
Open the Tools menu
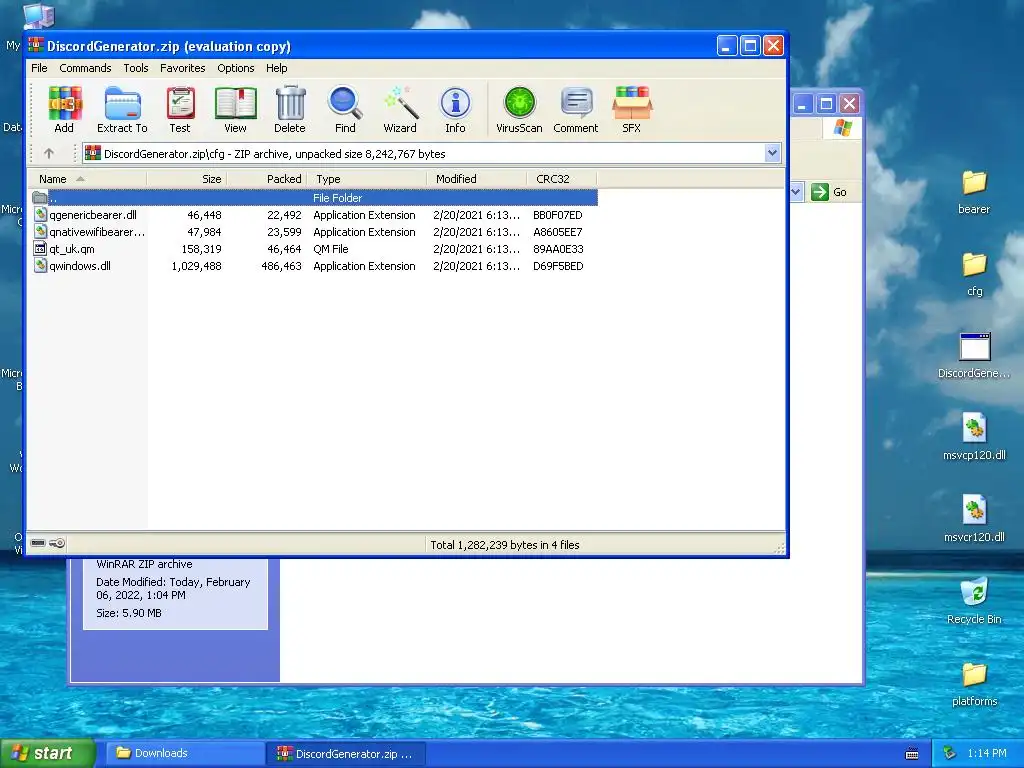point(136,68)
